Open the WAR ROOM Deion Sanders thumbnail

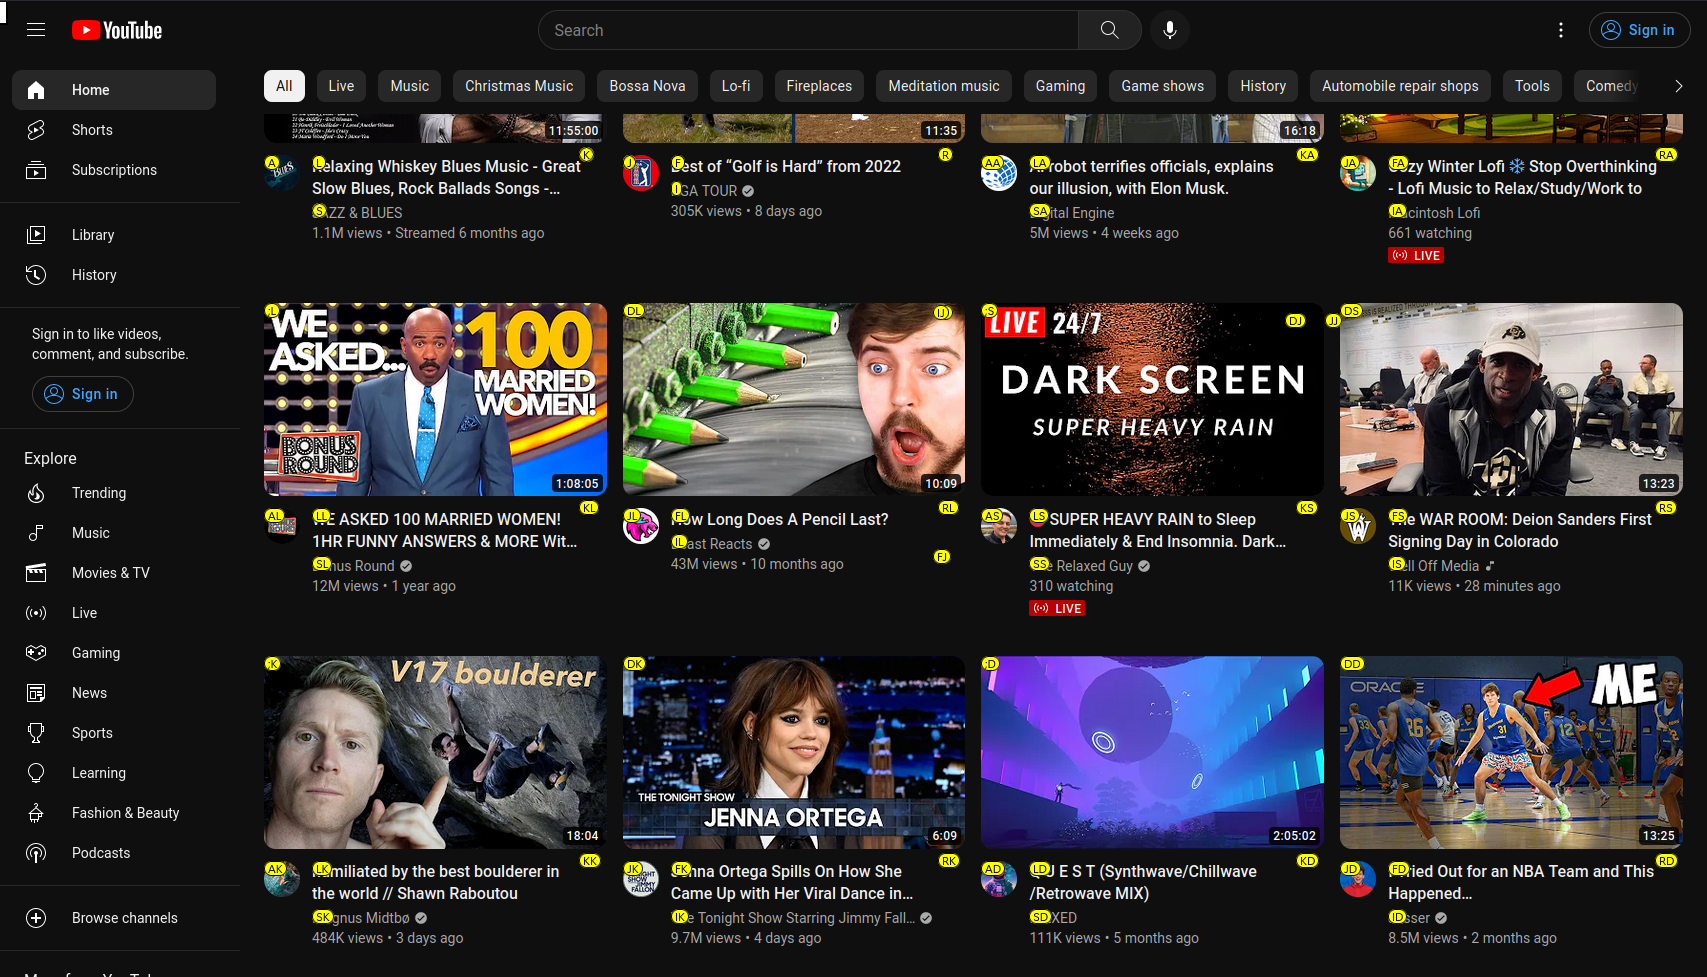click(1511, 399)
